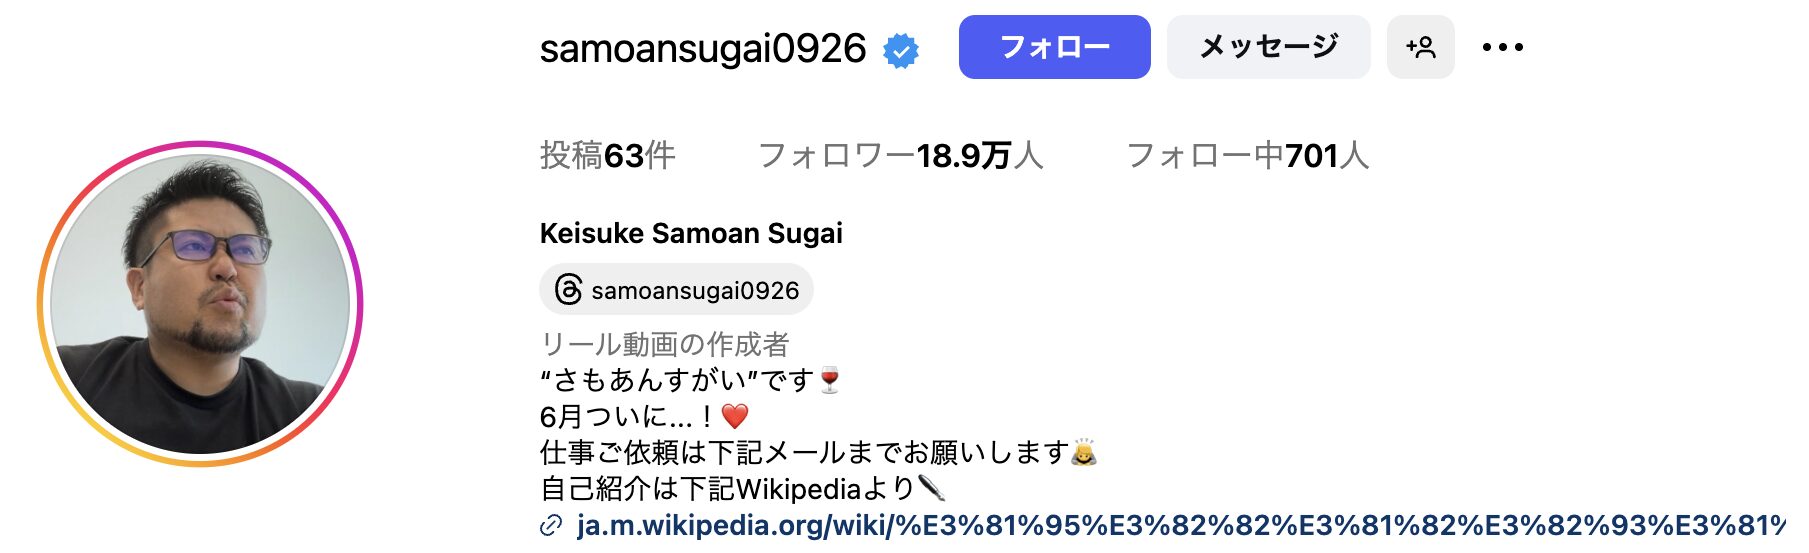Click the bowing person emoji in bio

click(1084, 452)
